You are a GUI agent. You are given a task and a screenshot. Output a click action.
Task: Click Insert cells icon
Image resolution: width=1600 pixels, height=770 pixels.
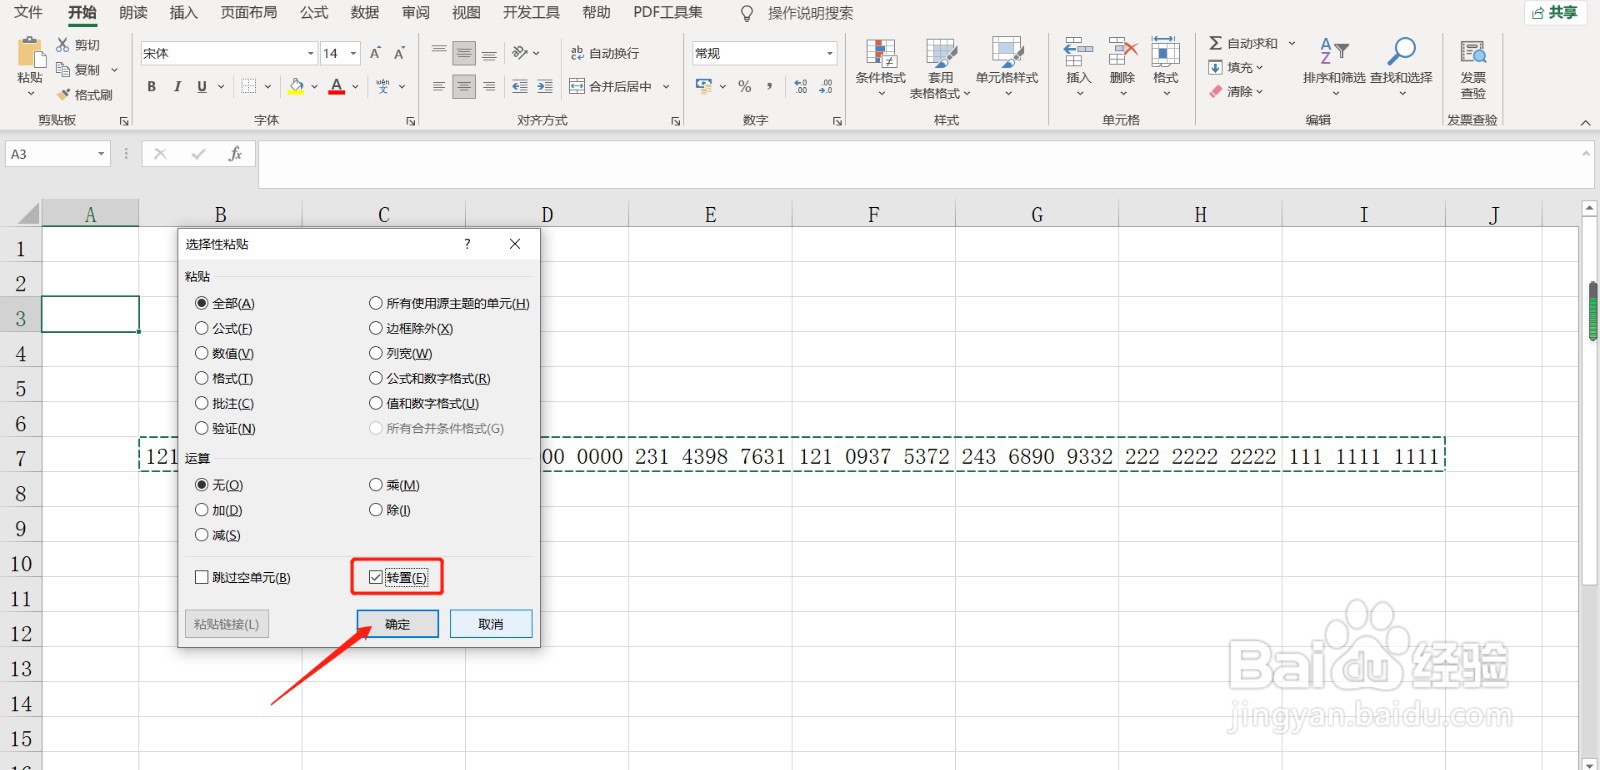click(x=1078, y=53)
